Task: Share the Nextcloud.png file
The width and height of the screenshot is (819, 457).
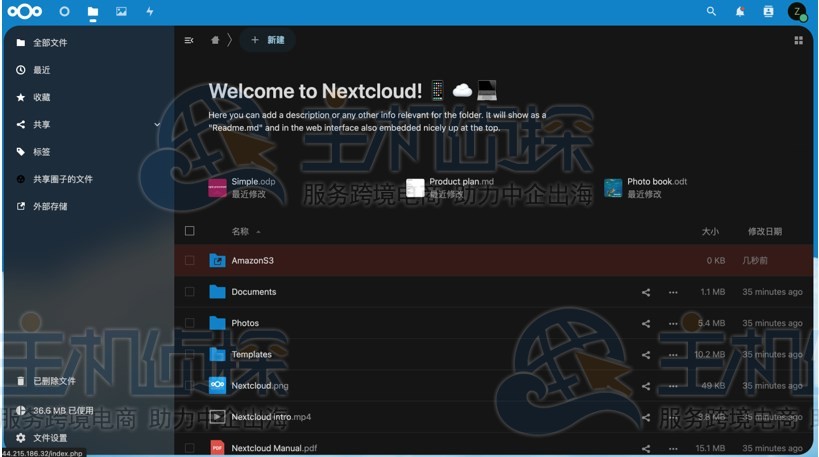Action: click(646, 386)
